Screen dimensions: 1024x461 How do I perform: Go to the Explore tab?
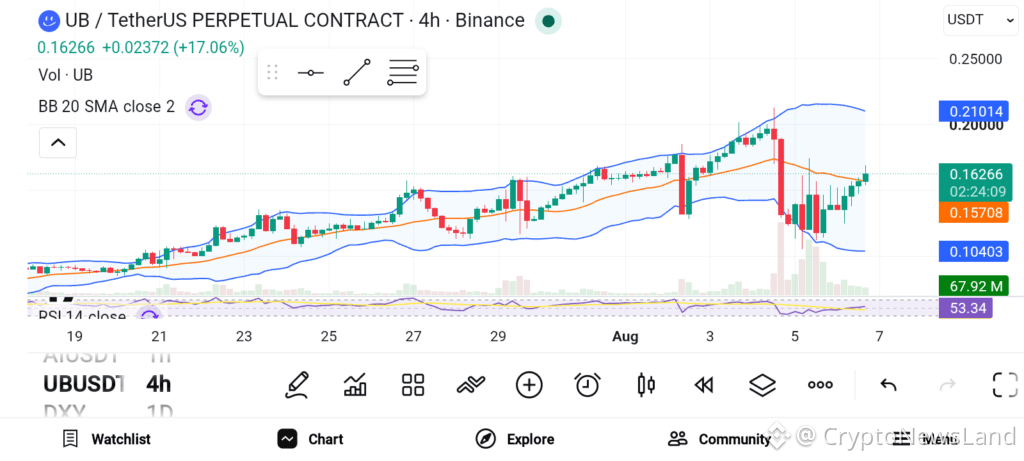pos(515,439)
